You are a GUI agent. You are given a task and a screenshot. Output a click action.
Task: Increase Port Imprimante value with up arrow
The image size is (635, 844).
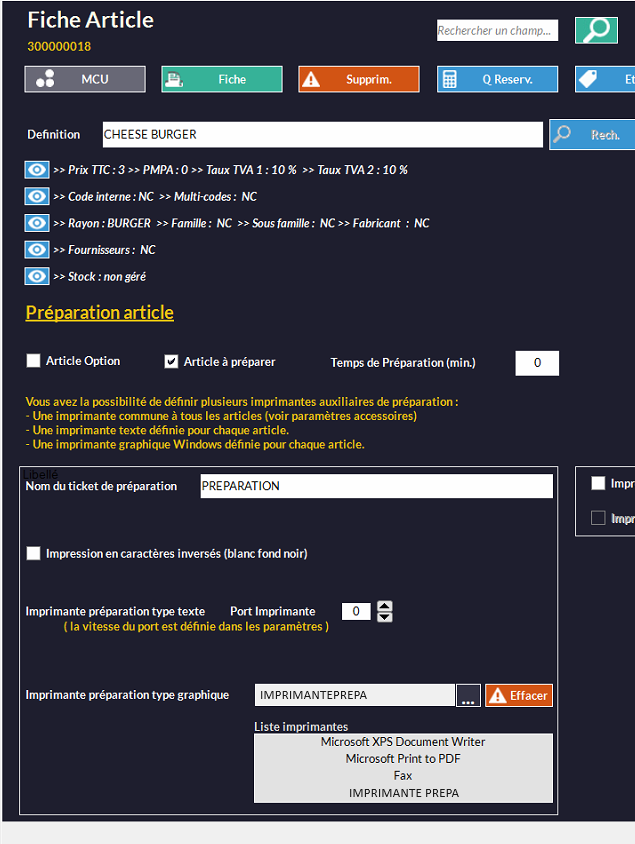click(x=385, y=606)
